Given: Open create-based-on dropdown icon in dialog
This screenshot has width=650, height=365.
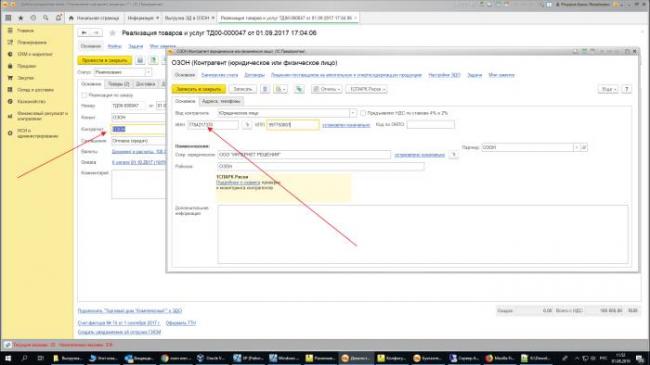Looking at the screenshot, I should click(x=280, y=89).
